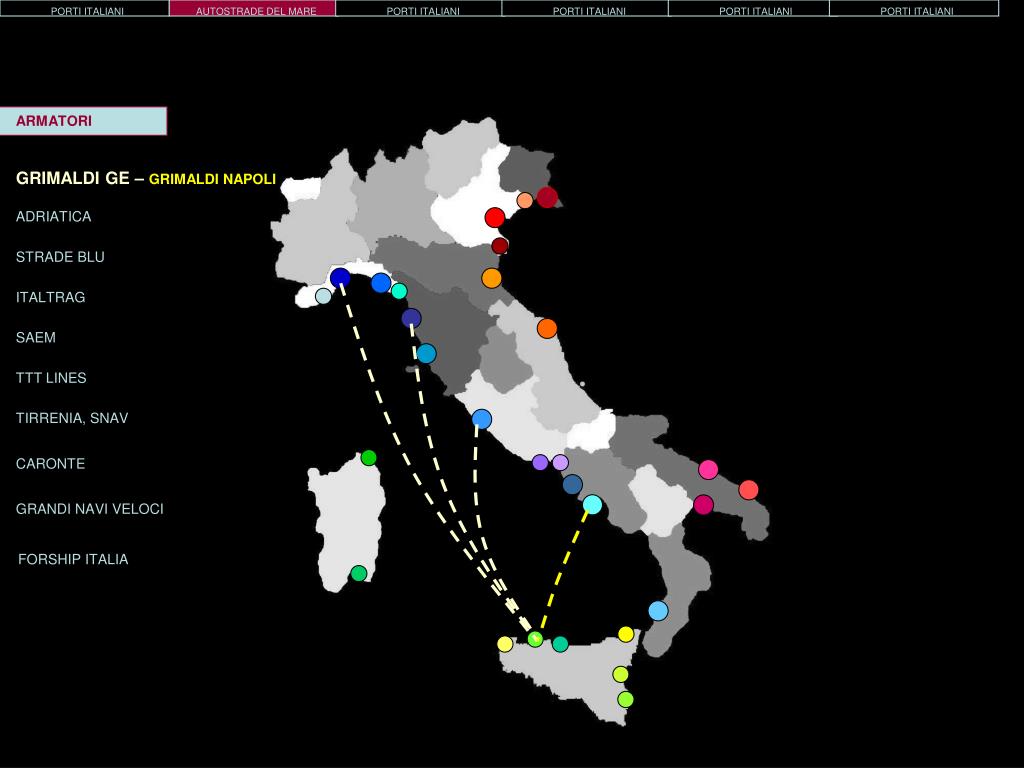Click the turquoise port dot near La Spezia
This screenshot has height=768, width=1024.
tap(399, 291)
